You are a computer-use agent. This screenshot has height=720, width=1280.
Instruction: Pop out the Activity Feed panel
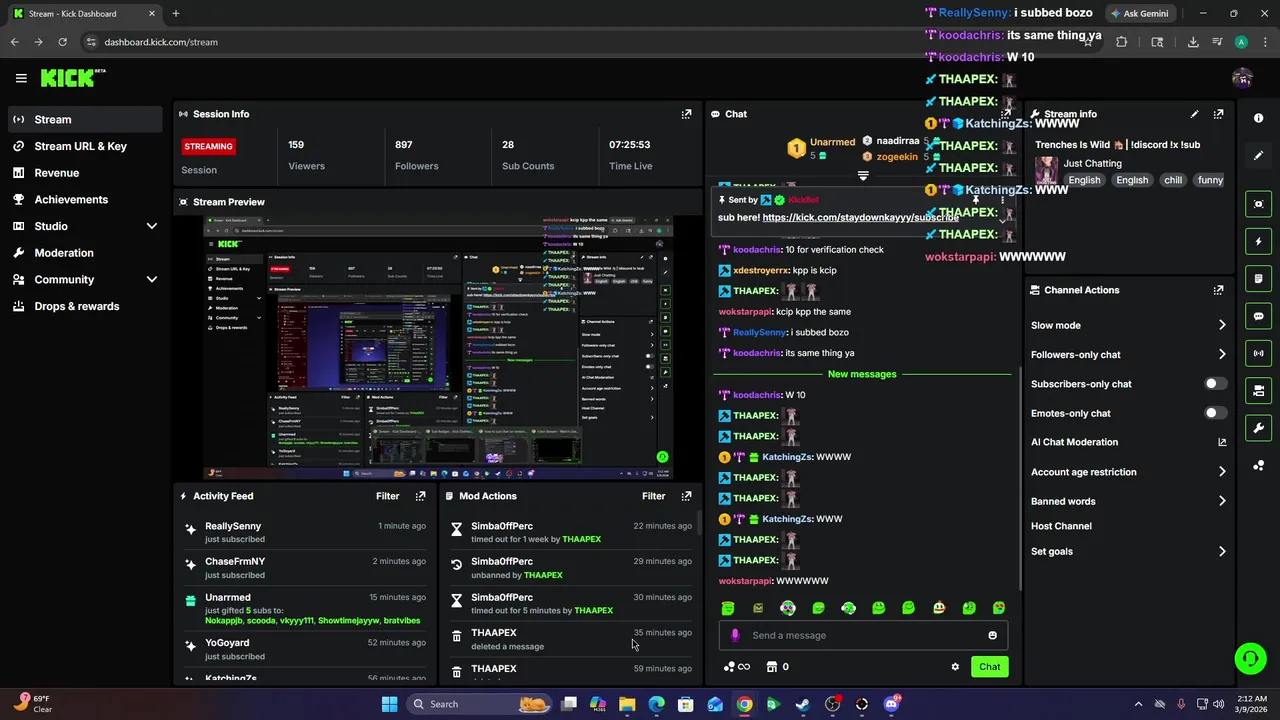(x=420, y=496)
